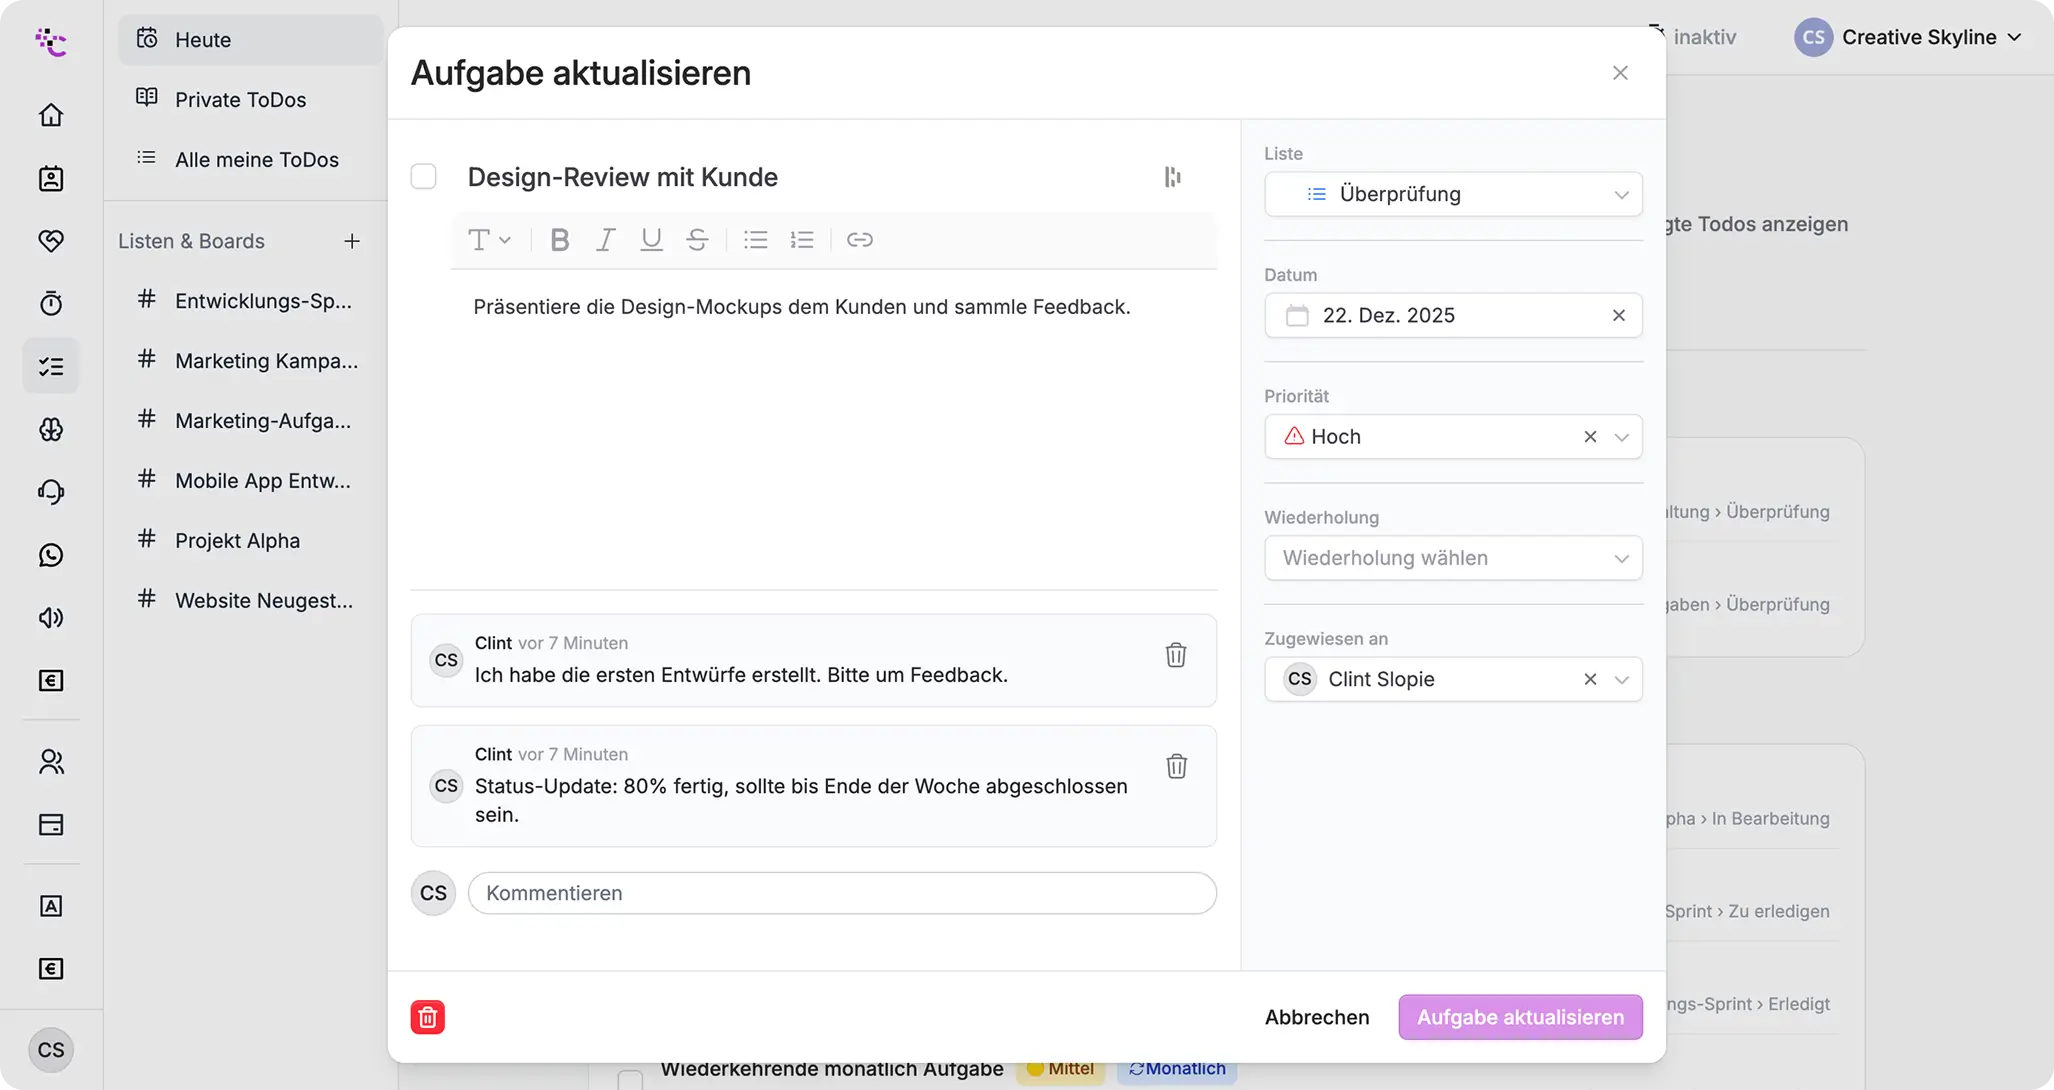Select Projekt Alpha in the sidebar
Screen dimensions: 2054x1090
pos(237,540)
